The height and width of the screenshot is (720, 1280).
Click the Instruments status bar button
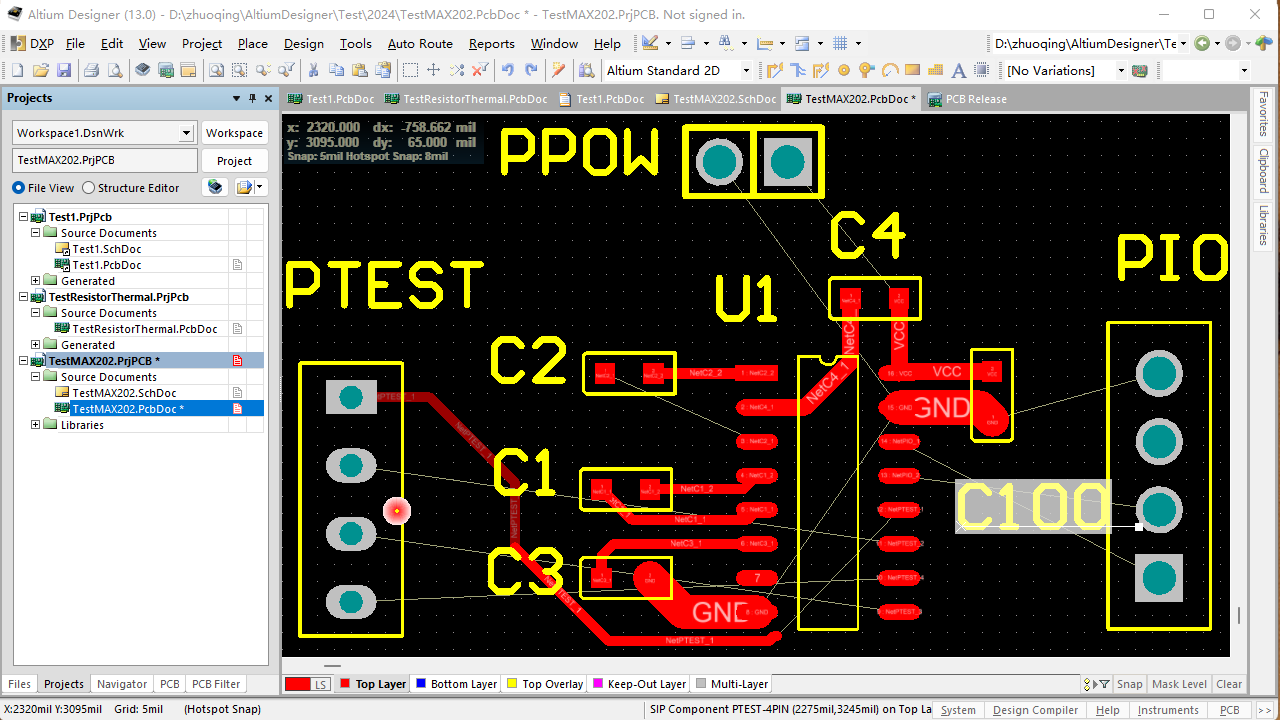click(x=1168, y=710)
